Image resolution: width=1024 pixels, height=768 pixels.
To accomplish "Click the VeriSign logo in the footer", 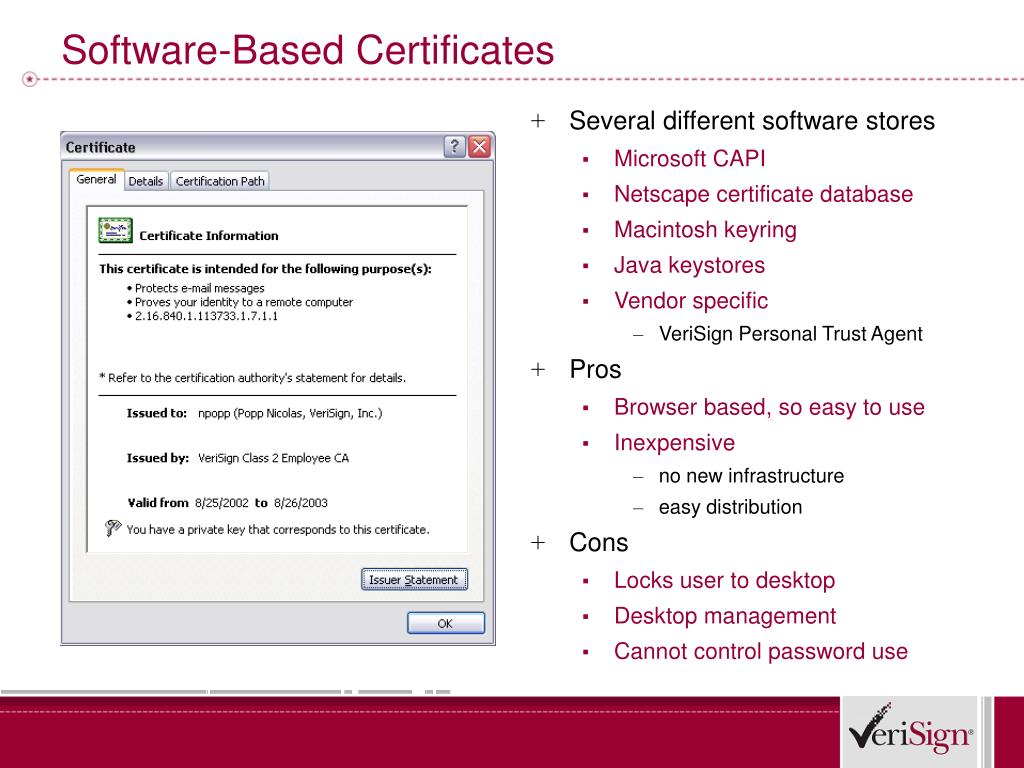I will (x=910, y=733).
